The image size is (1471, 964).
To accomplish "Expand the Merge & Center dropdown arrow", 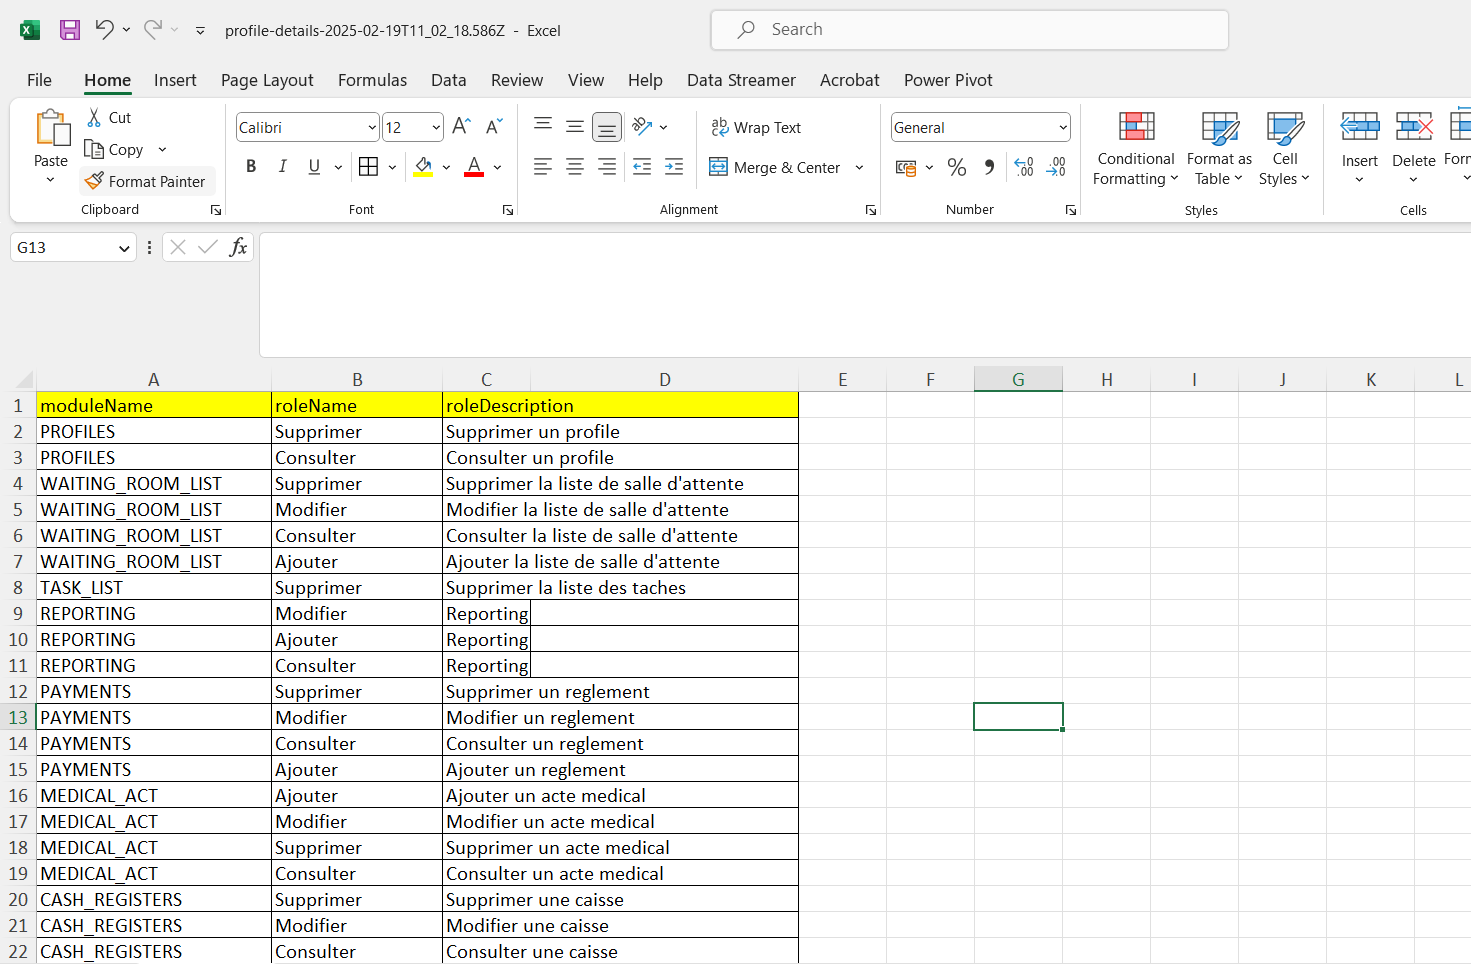I will coord(859,168).
